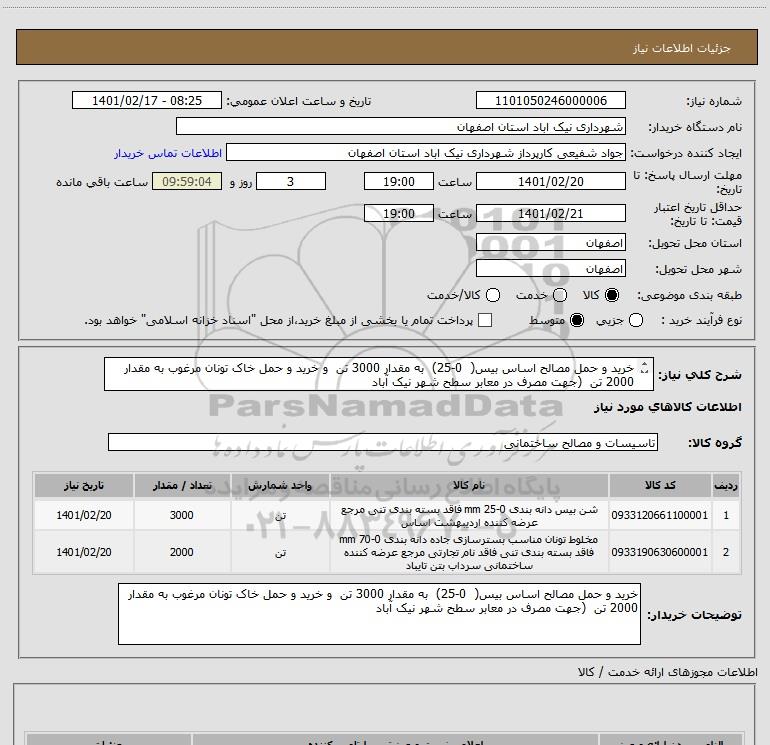Click the announcement date field 1401/02/17 - 08:25
This screenshot has height=745, width=770.
point(147,101)
